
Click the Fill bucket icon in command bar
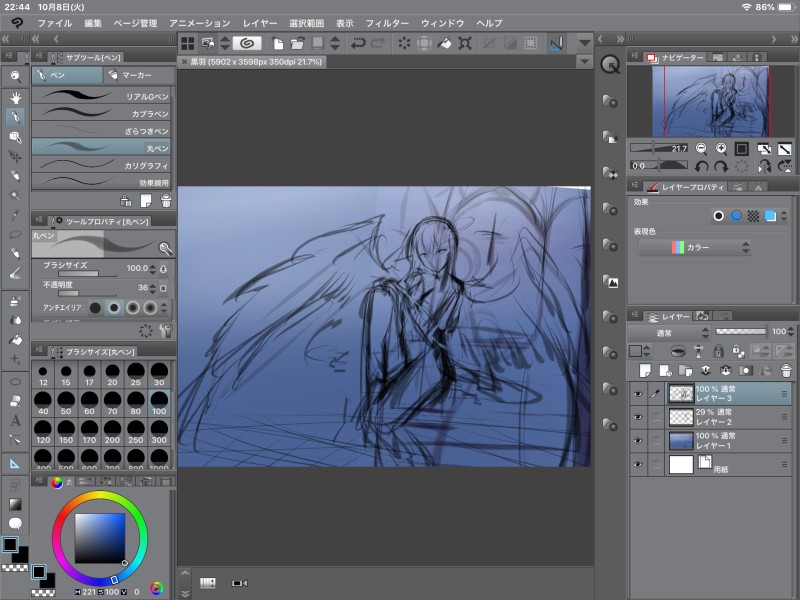[x=444, y=43]
